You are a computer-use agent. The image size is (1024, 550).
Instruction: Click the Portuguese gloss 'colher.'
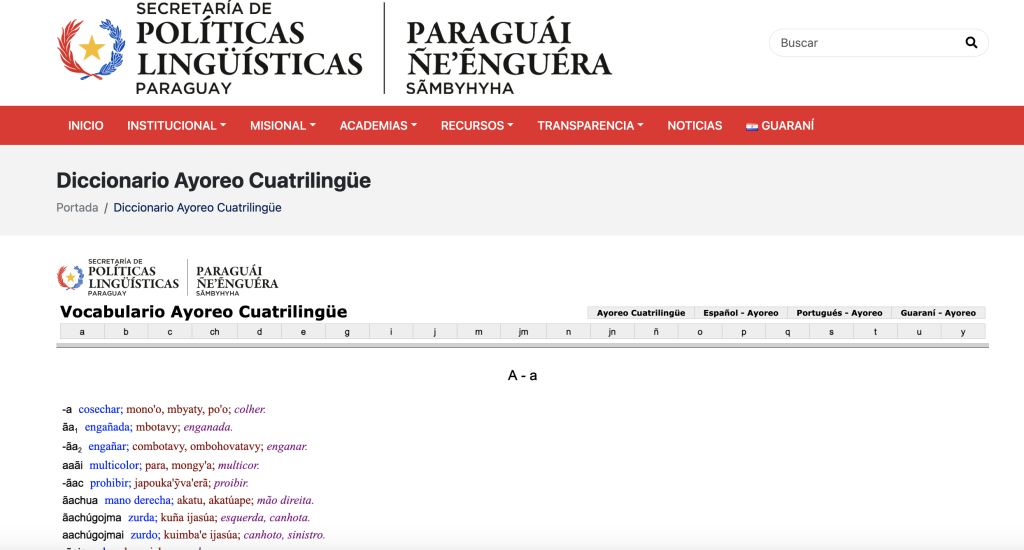tap(250, 410)
